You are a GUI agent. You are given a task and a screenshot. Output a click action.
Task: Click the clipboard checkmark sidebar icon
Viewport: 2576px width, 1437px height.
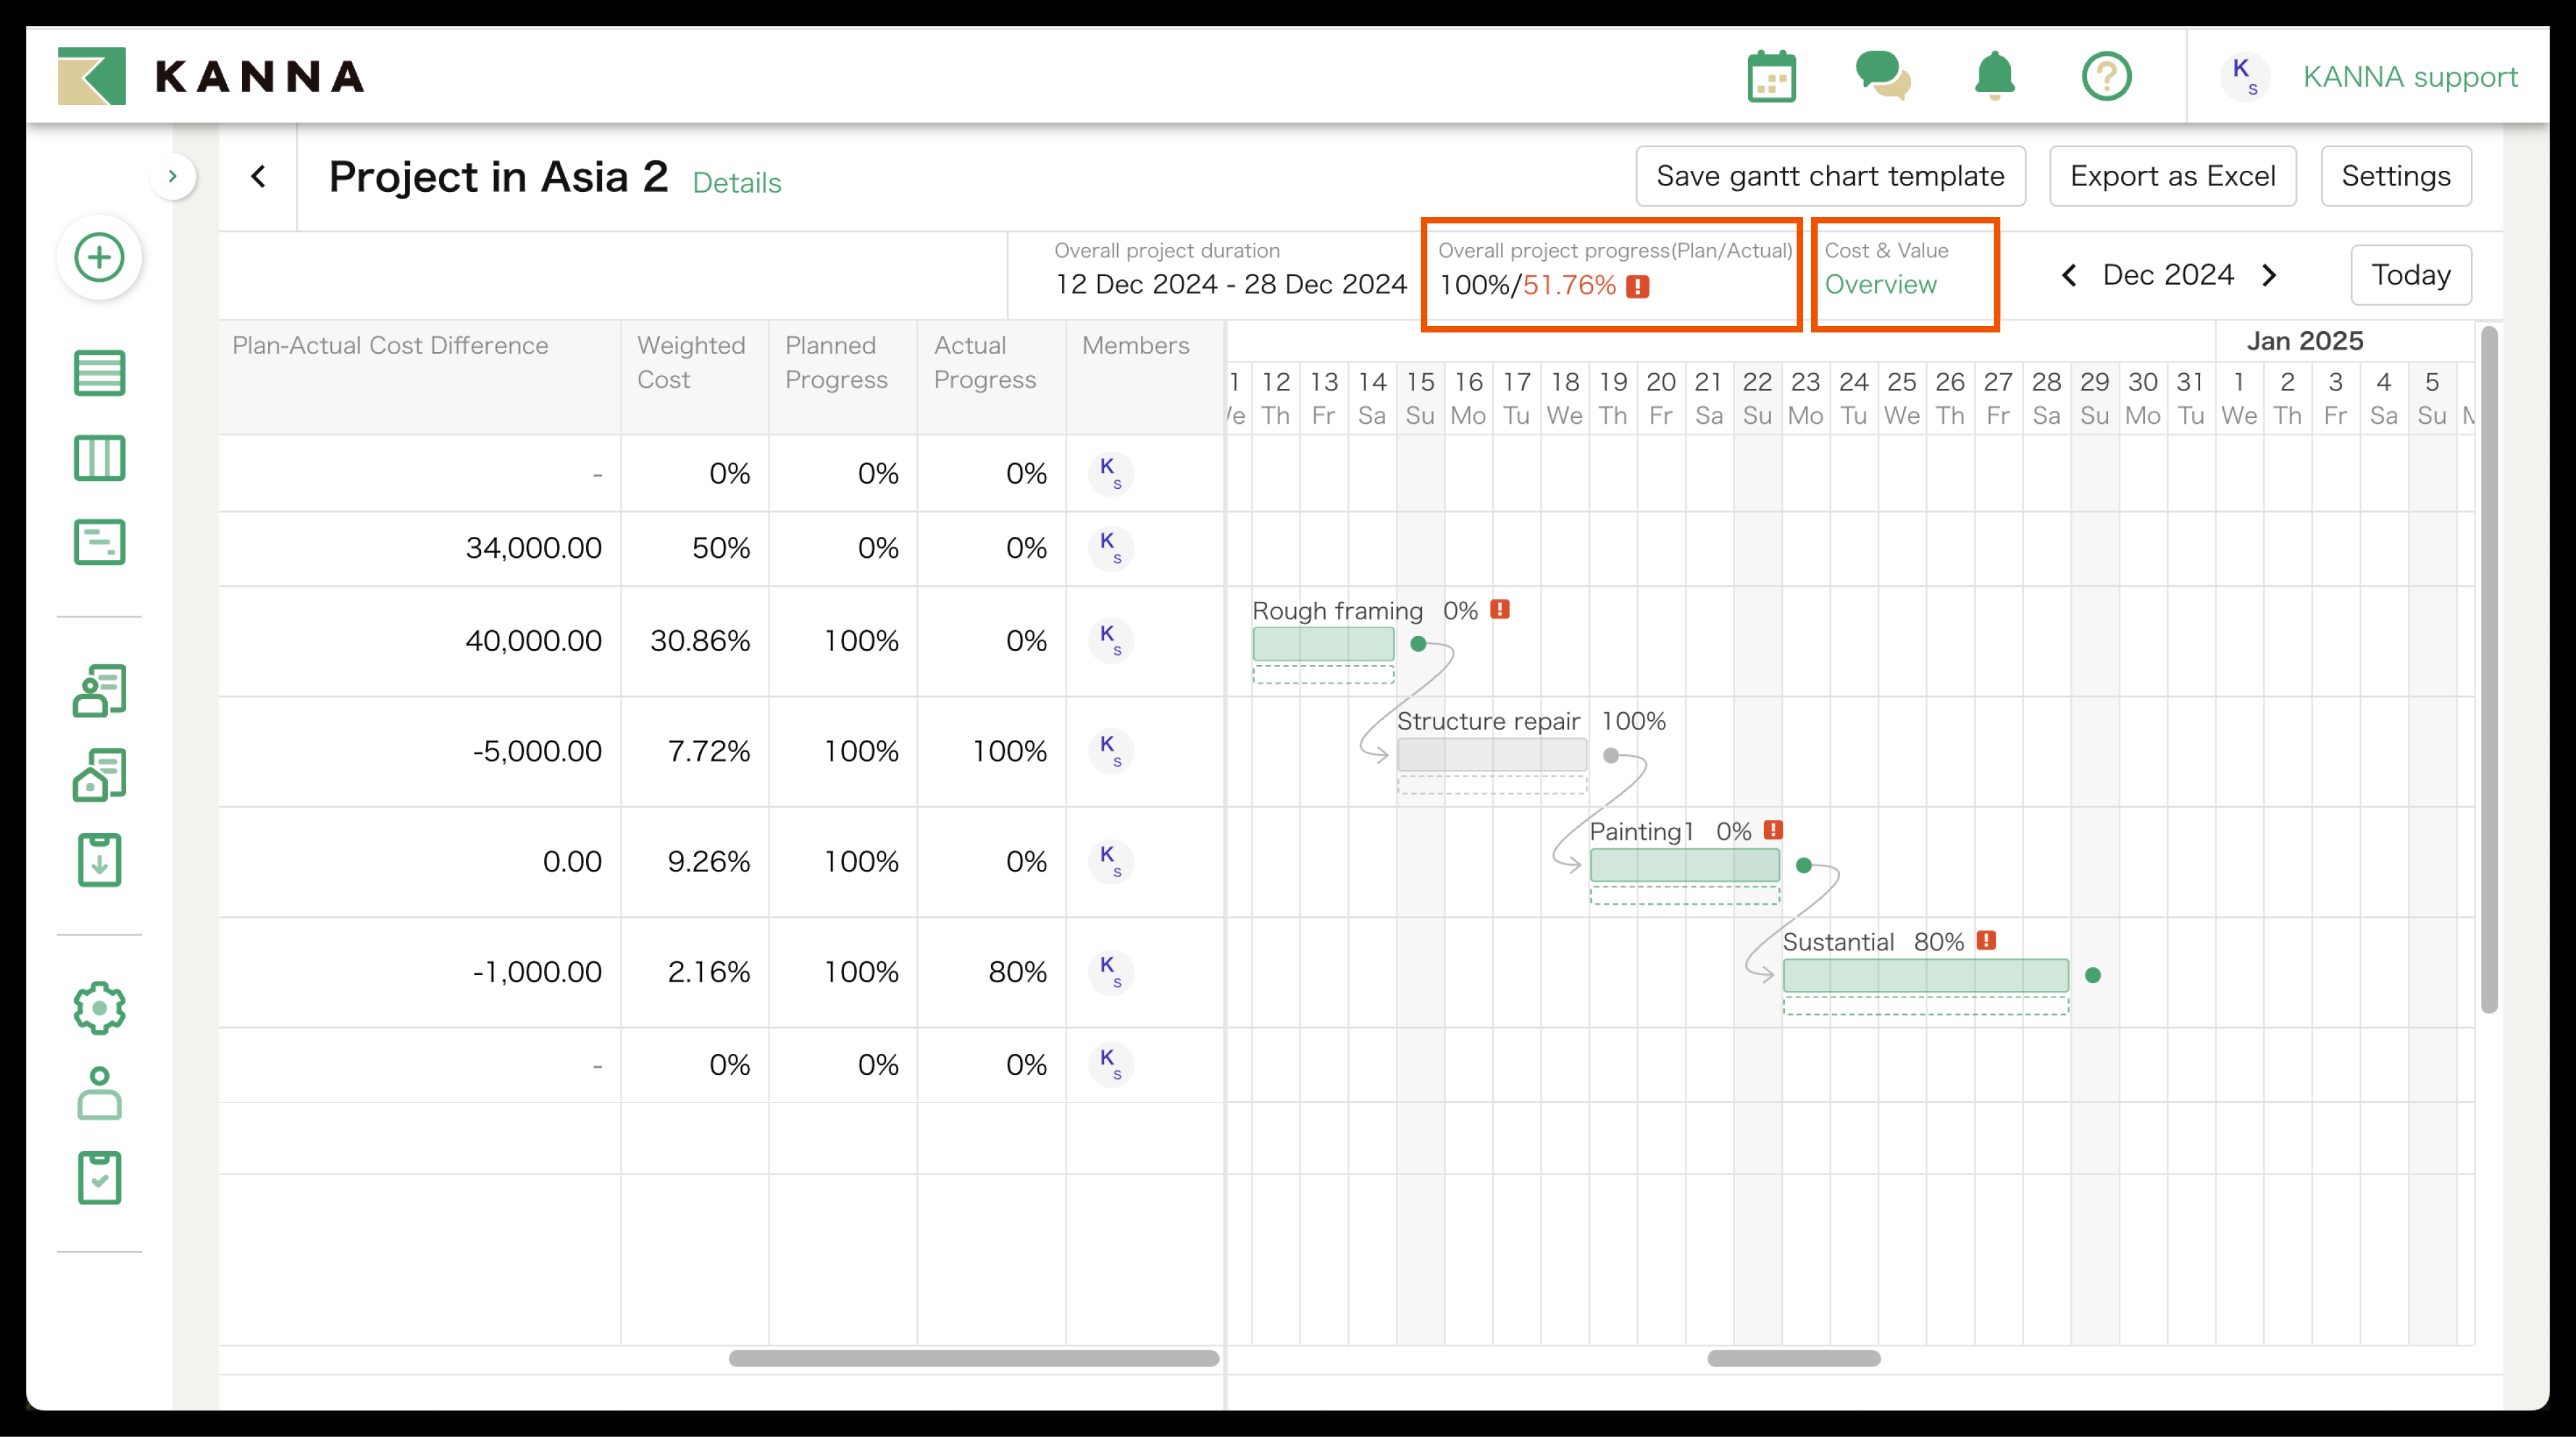click(x=99, y=1178)
